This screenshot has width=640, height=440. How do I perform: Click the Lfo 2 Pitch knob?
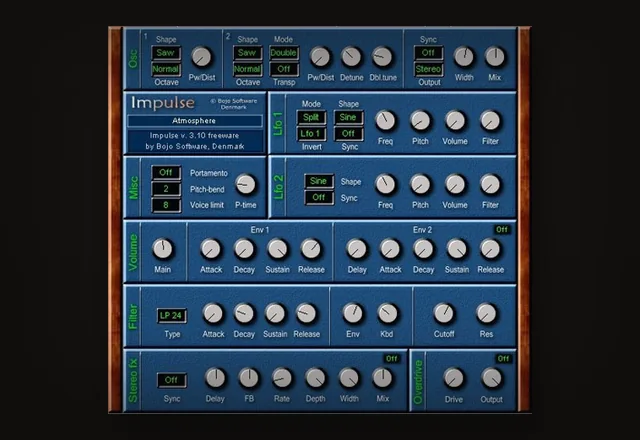pos(420,184)
